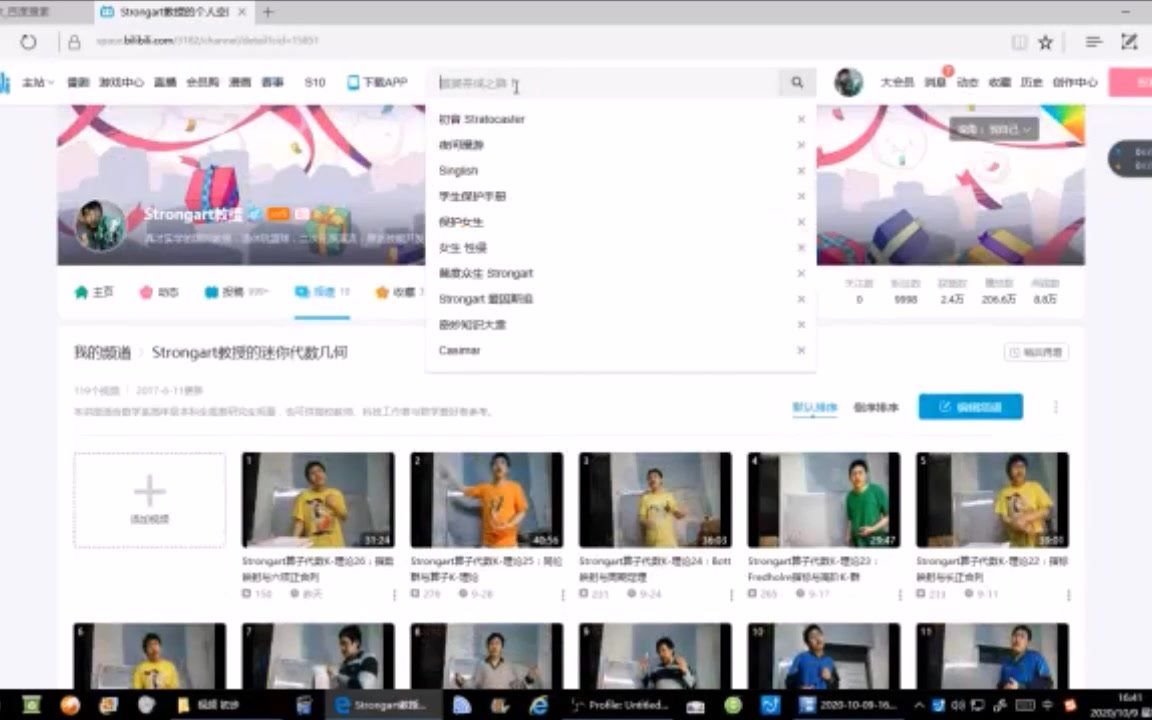The width and height of the screenshot is (1152, 720).
Task: Click the 收藏 favorites icon in the top navigation
Action: point(999,83)
